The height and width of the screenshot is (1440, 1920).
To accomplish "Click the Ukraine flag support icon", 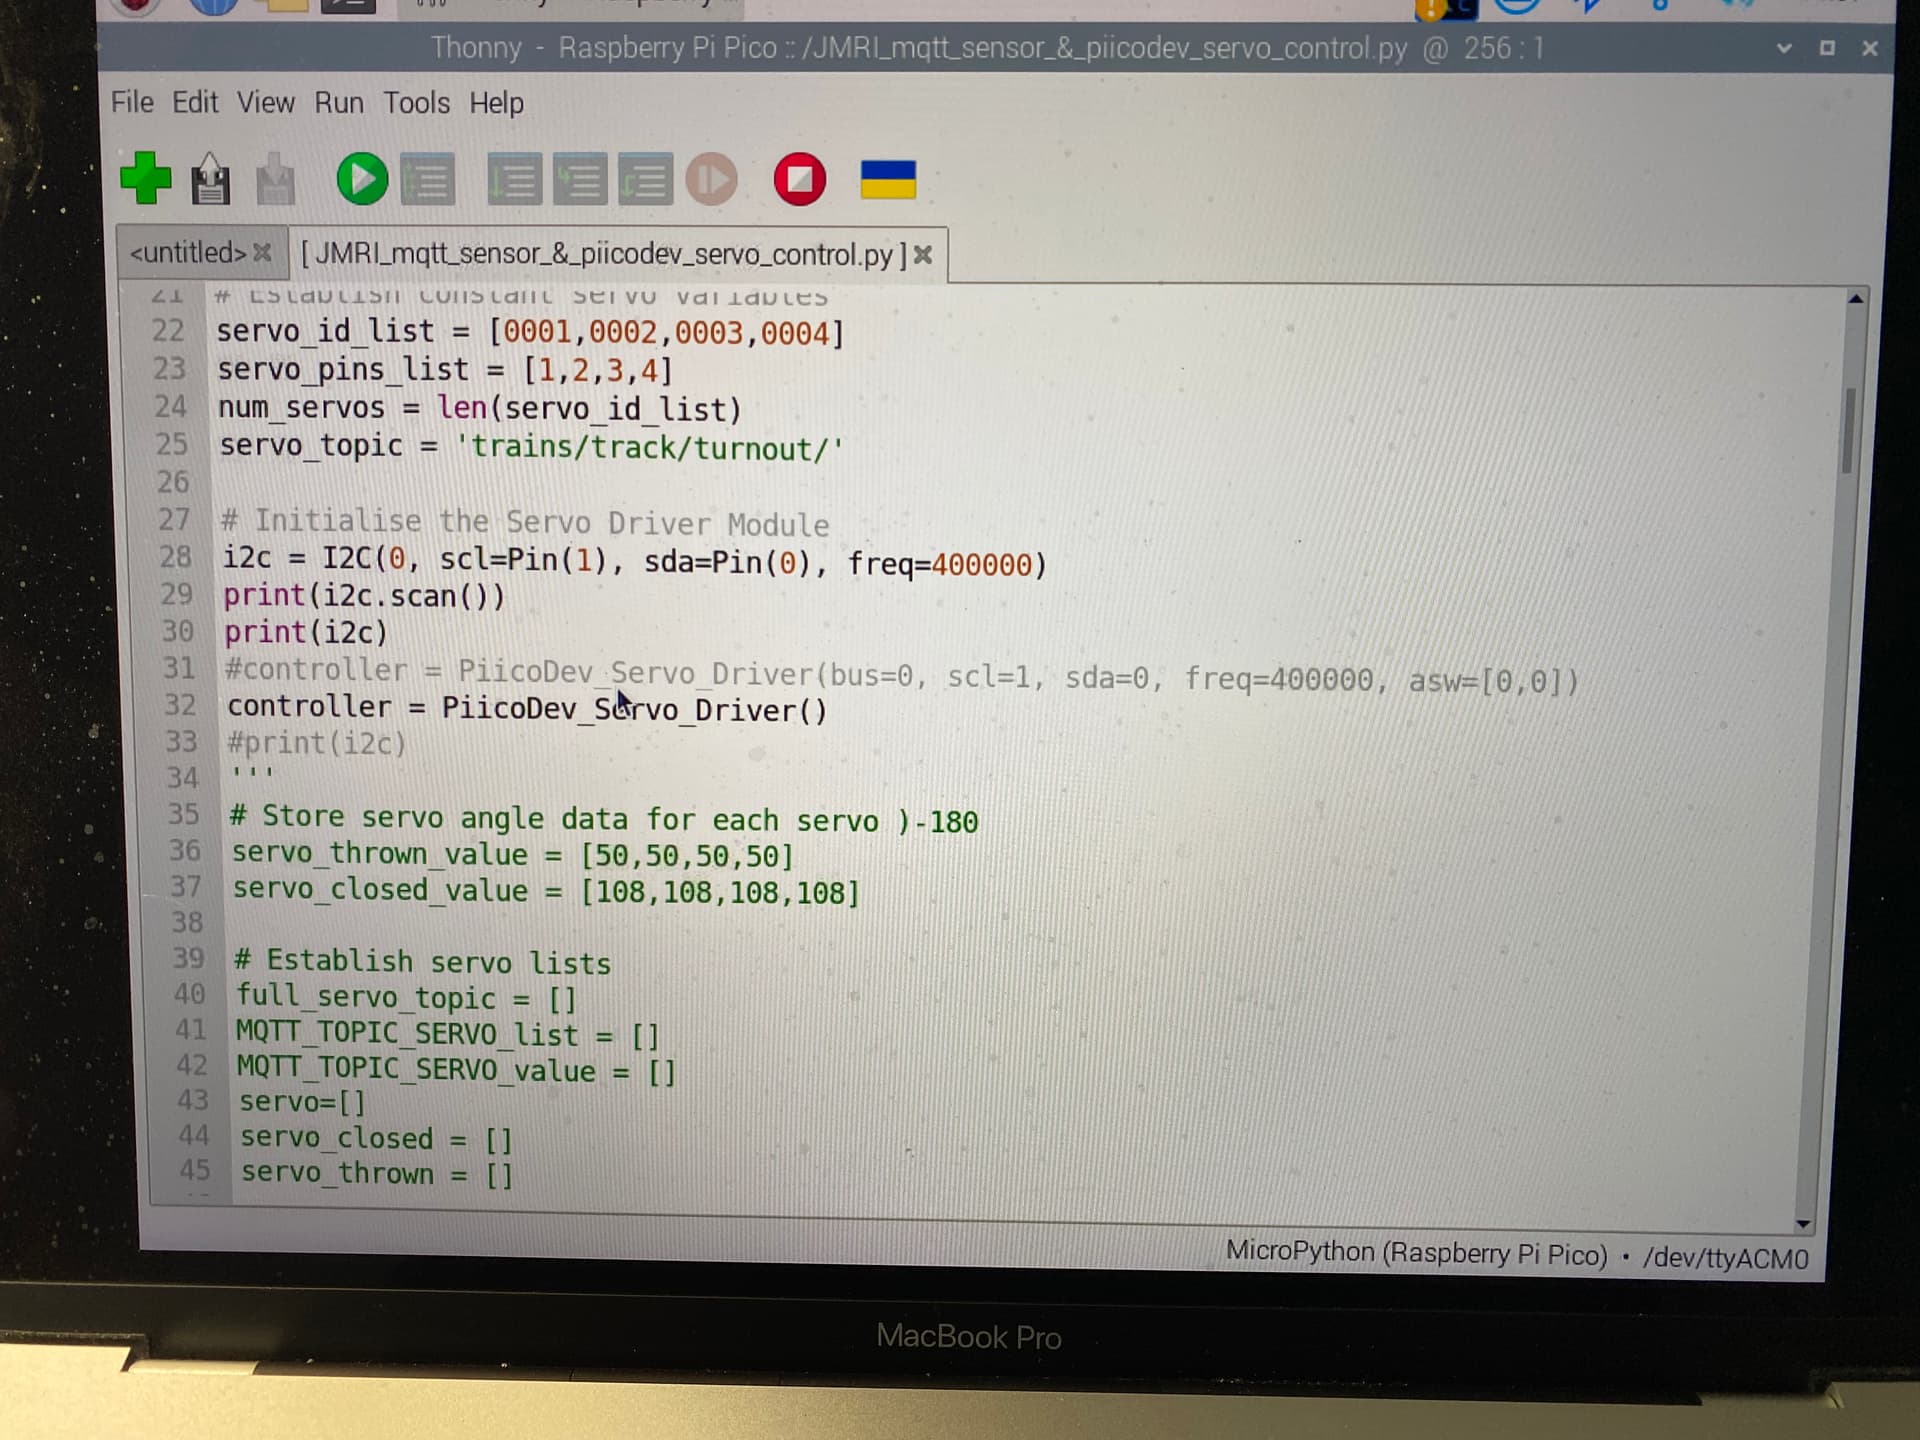I will coord(888,180).
